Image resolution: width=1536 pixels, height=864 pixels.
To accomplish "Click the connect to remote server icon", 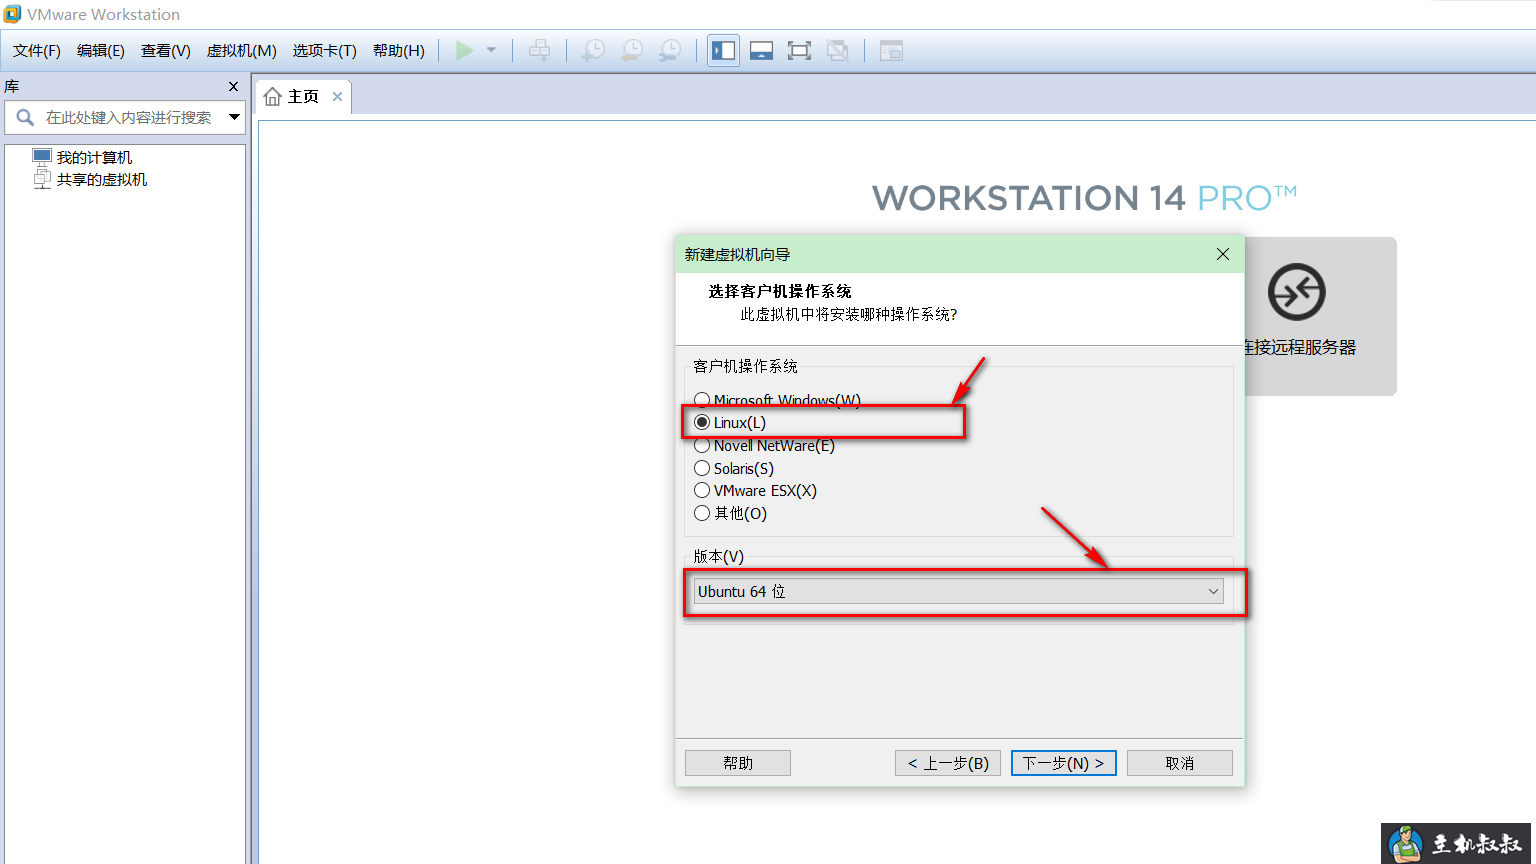I will (1296, 292).
